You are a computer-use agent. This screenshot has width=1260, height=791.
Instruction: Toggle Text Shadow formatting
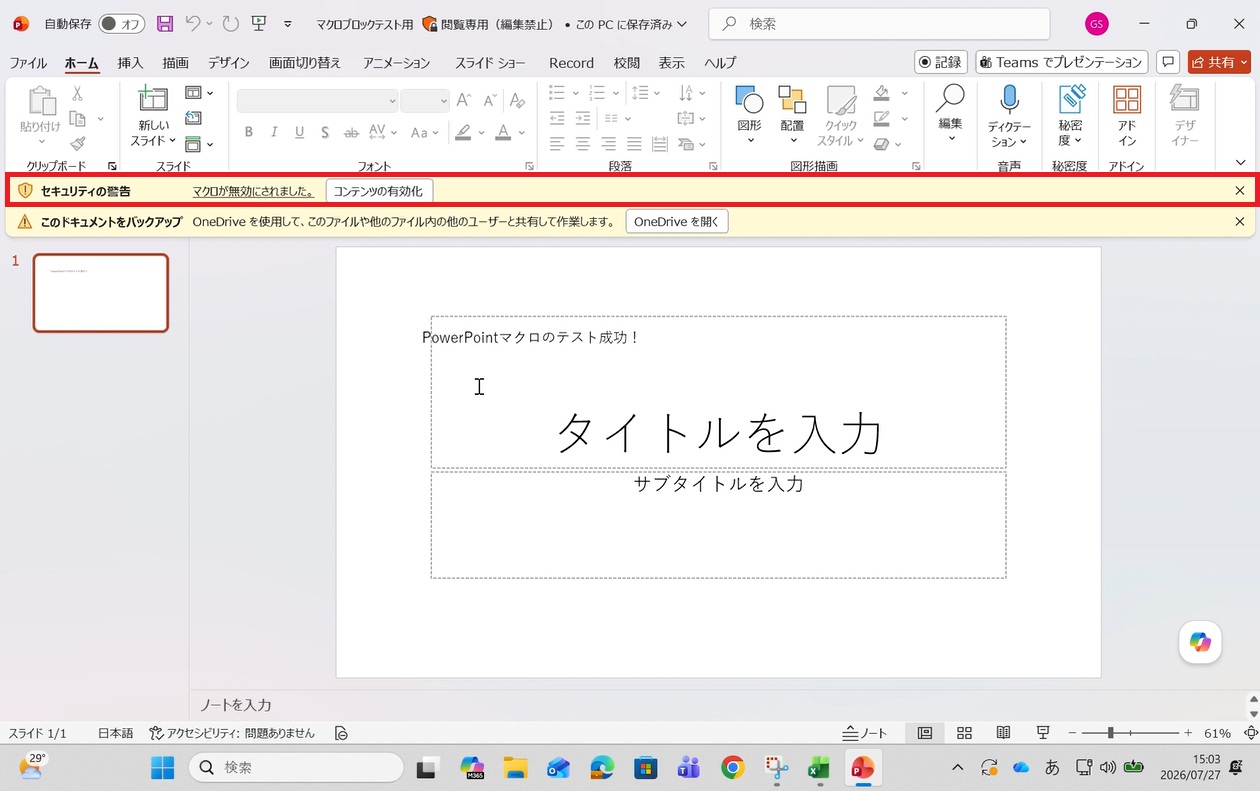[325, 132]
